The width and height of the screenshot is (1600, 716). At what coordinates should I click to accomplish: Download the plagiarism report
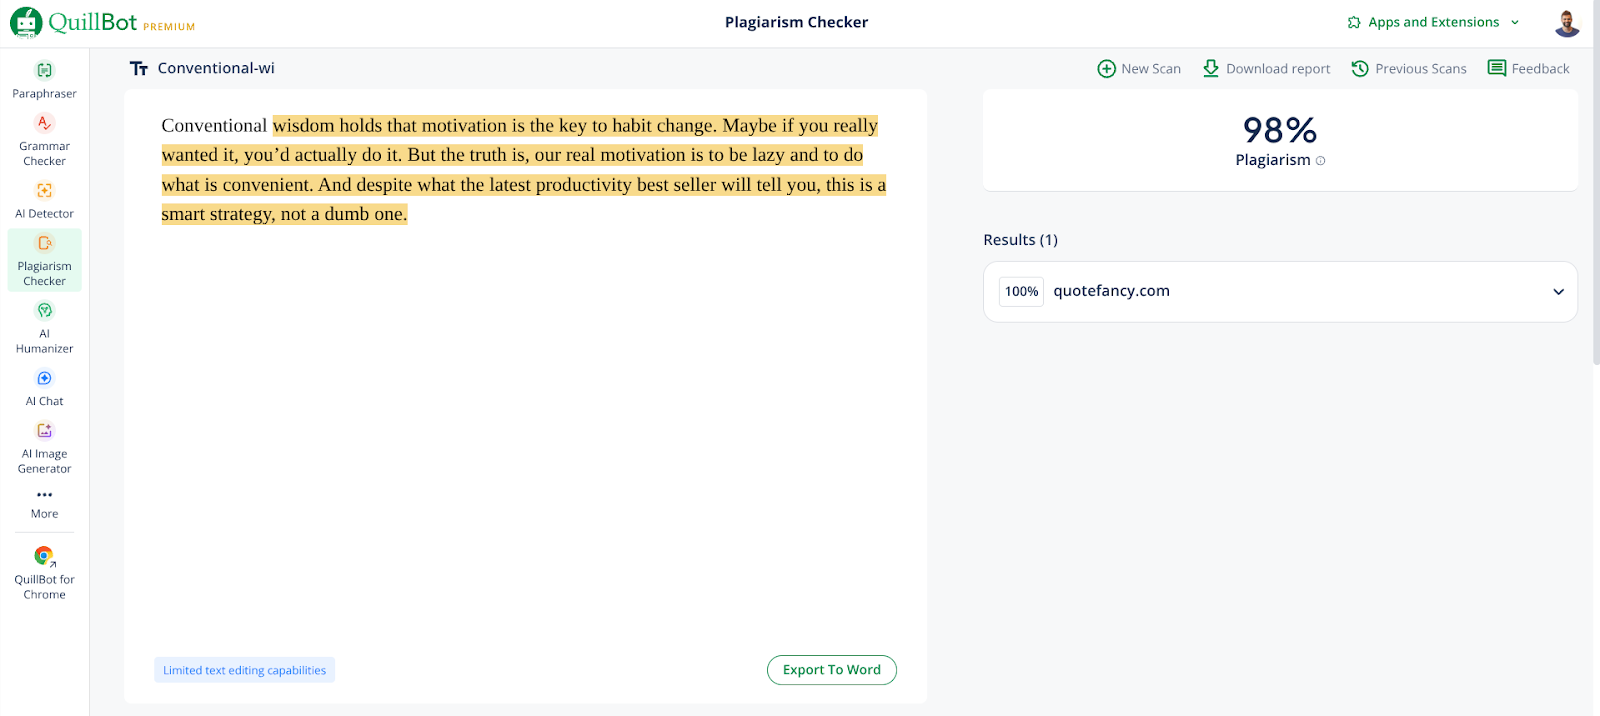coord(1266,69)
